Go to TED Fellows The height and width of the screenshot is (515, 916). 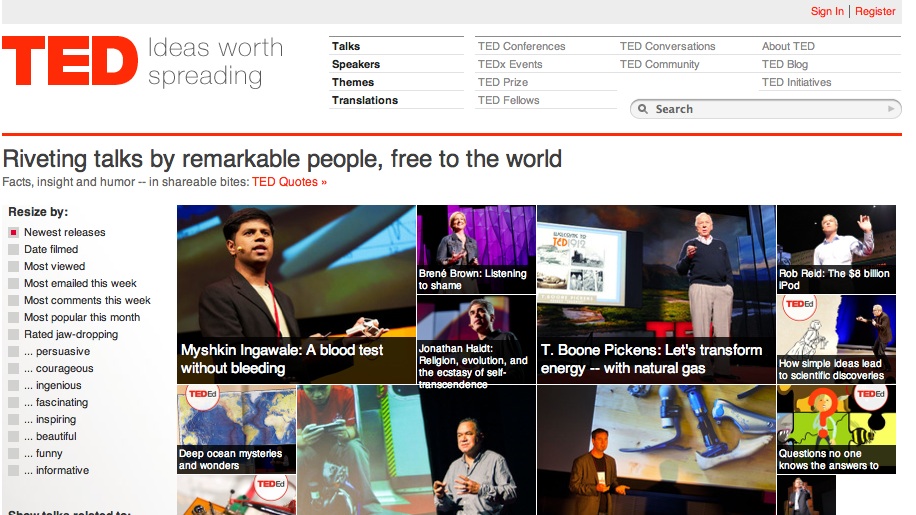point(508,100)
